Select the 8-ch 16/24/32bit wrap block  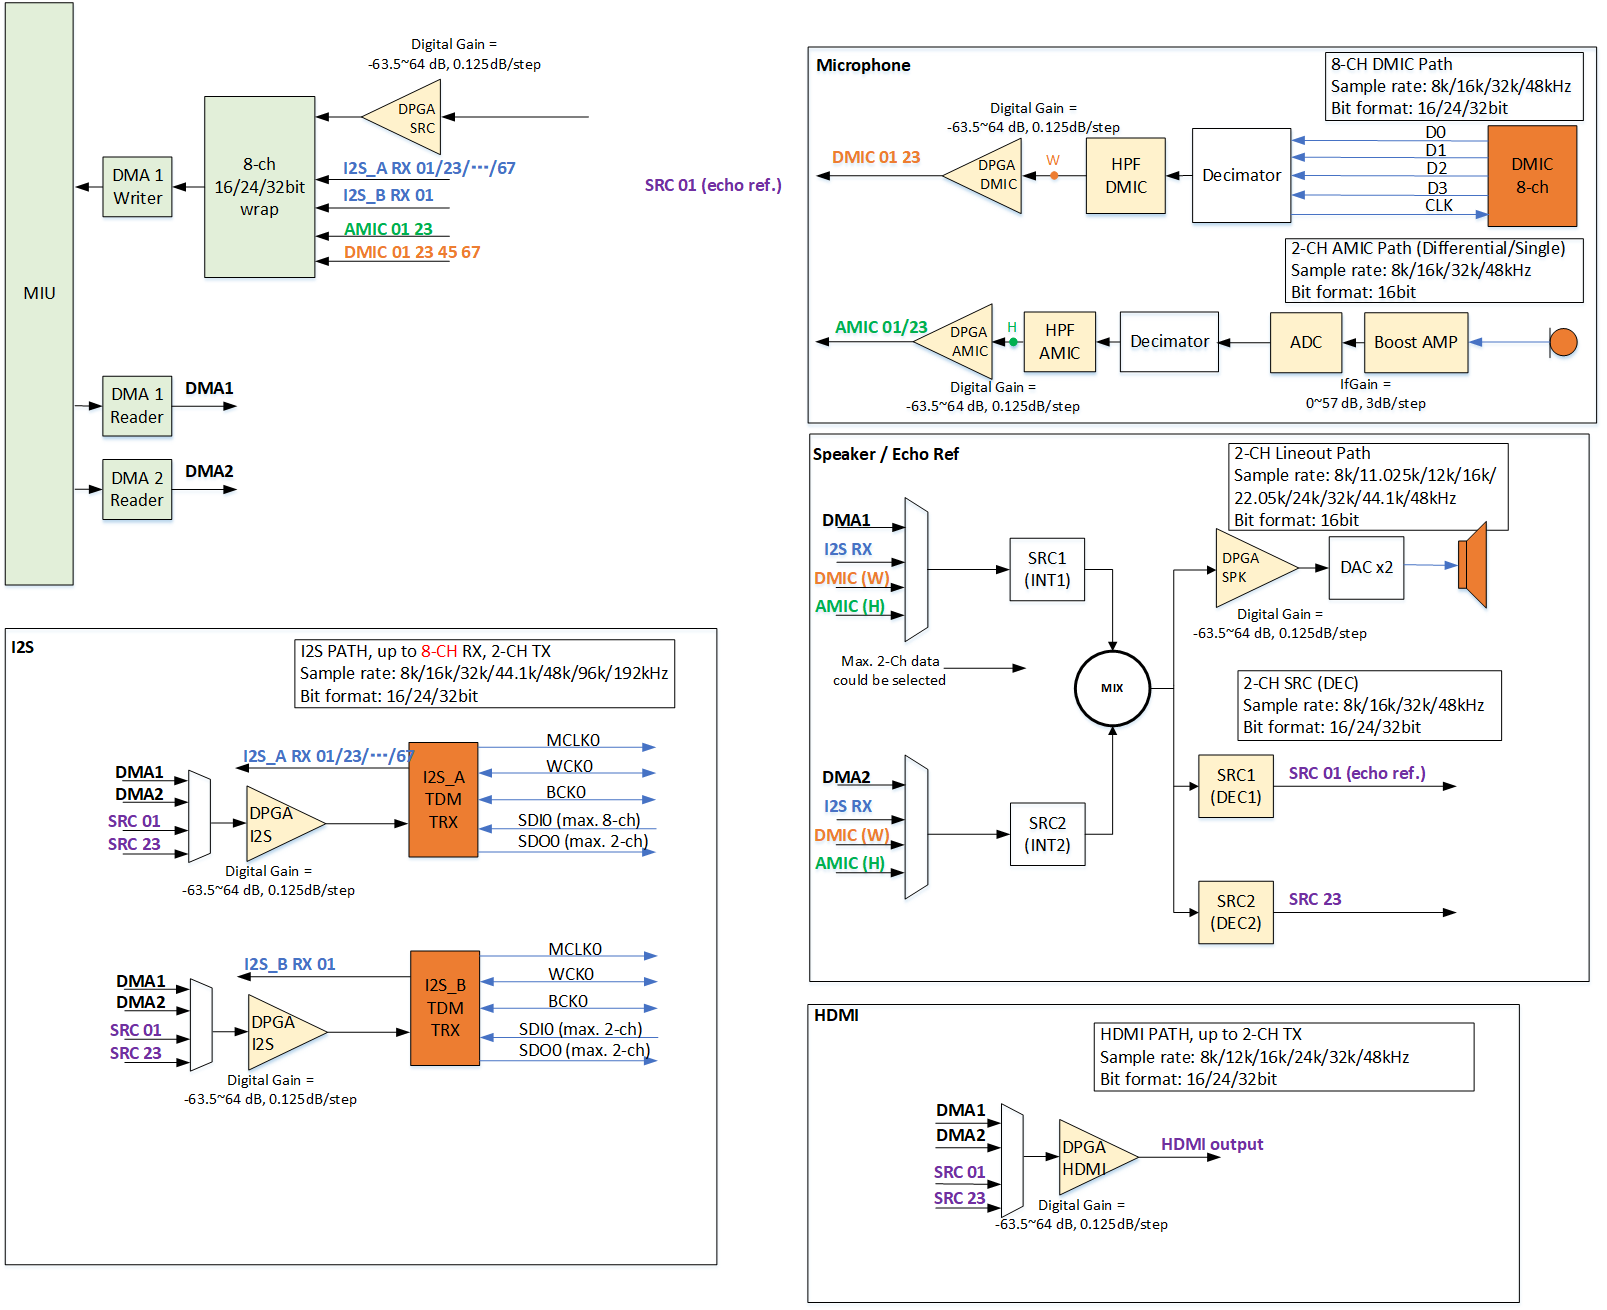[x=260, y=187]
